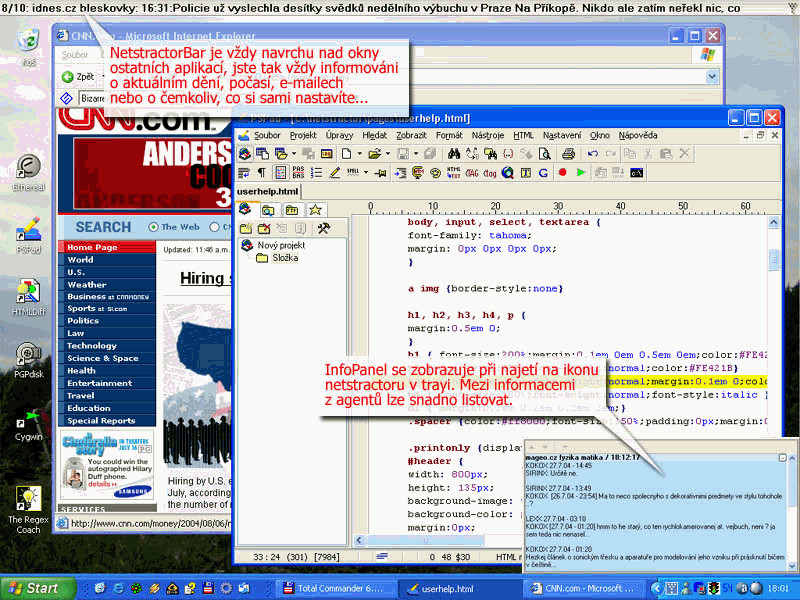Toggle the word wrap icon in PSPad

(x=243, y=173)
